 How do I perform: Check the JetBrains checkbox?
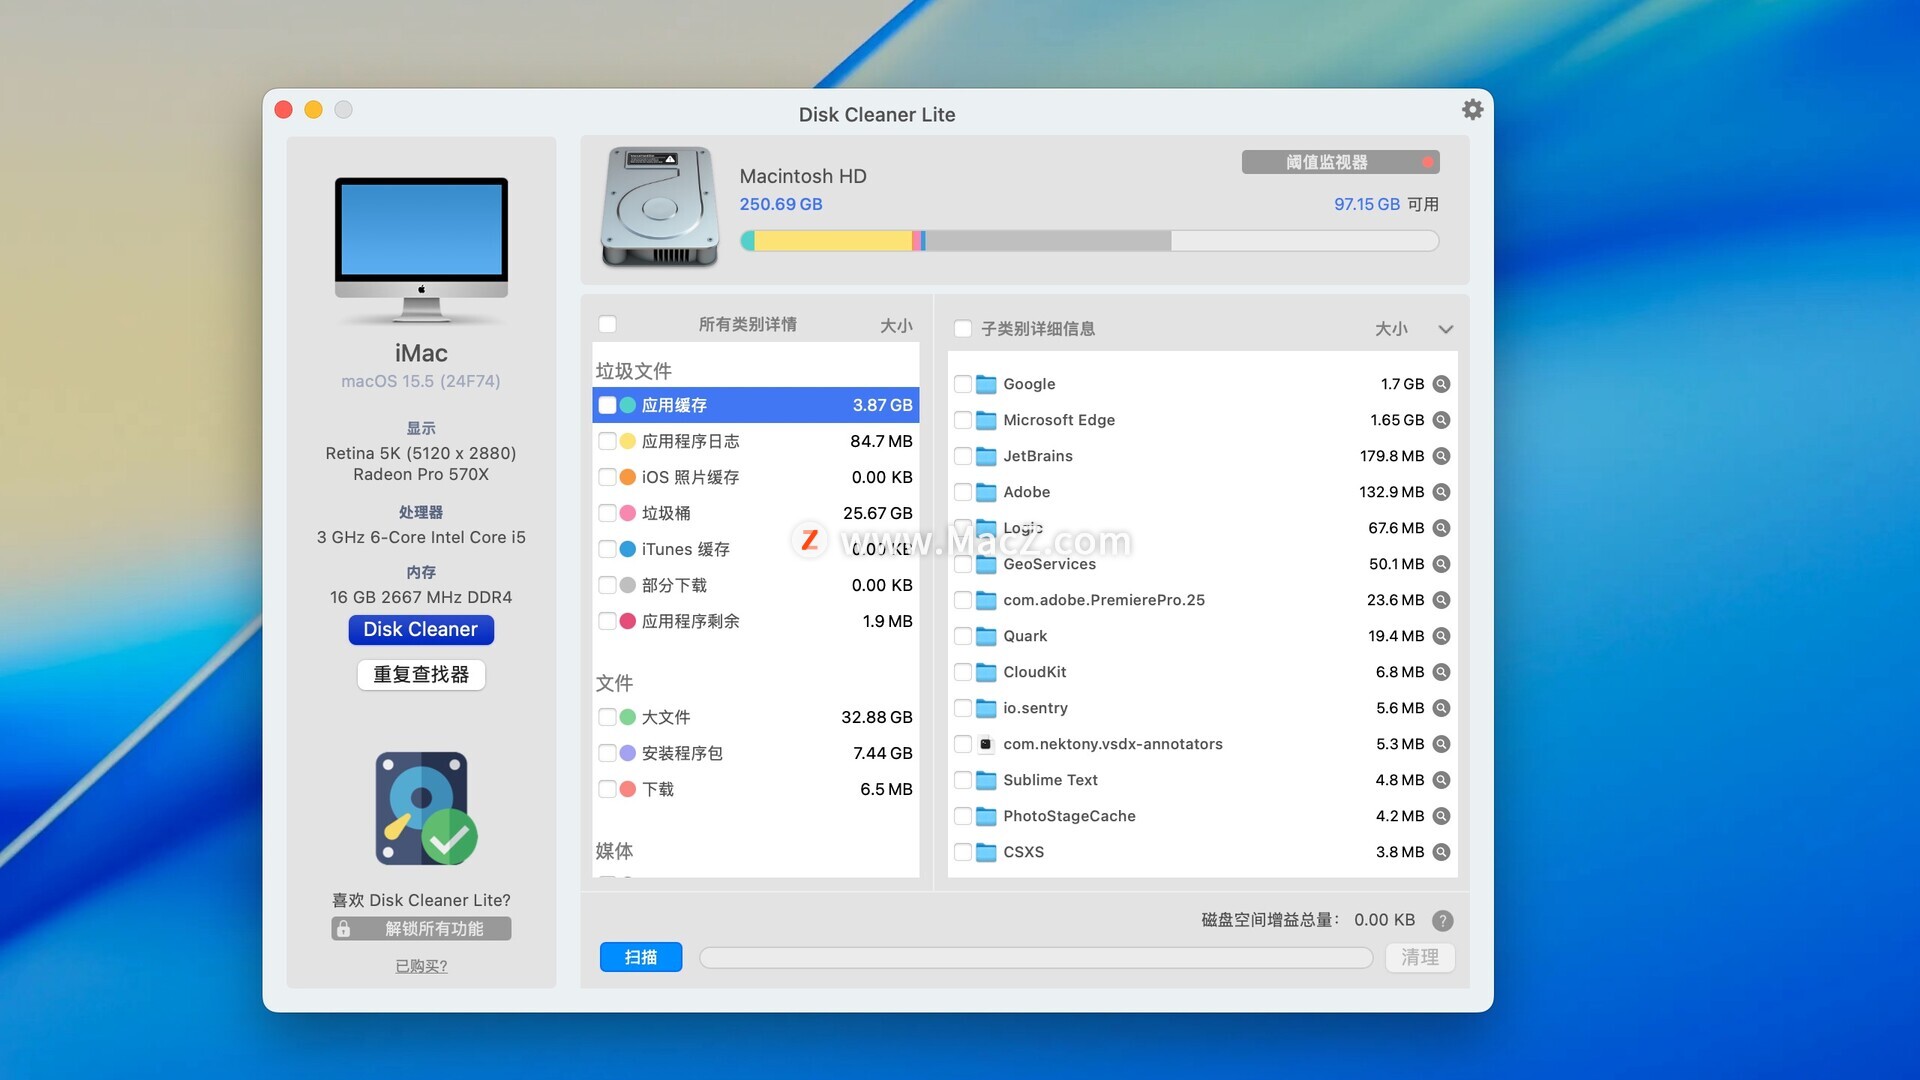(x=963, y=456)
